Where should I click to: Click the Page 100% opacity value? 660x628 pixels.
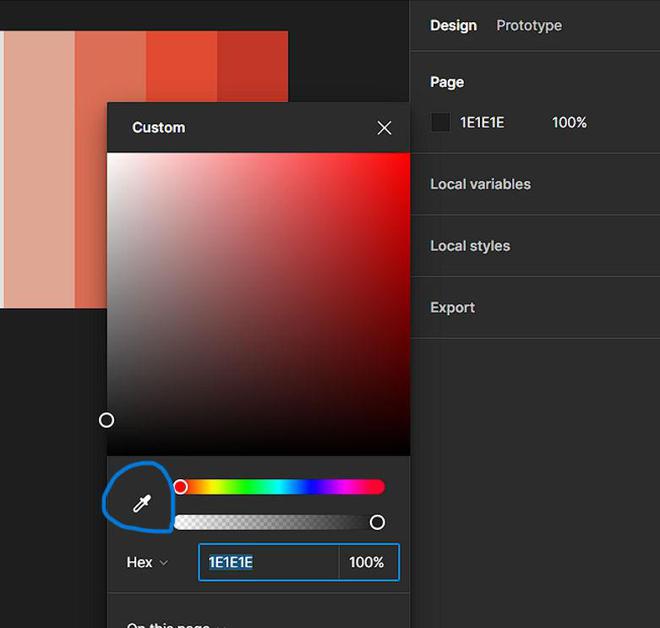pyautogui.click(x=569, y=122)
